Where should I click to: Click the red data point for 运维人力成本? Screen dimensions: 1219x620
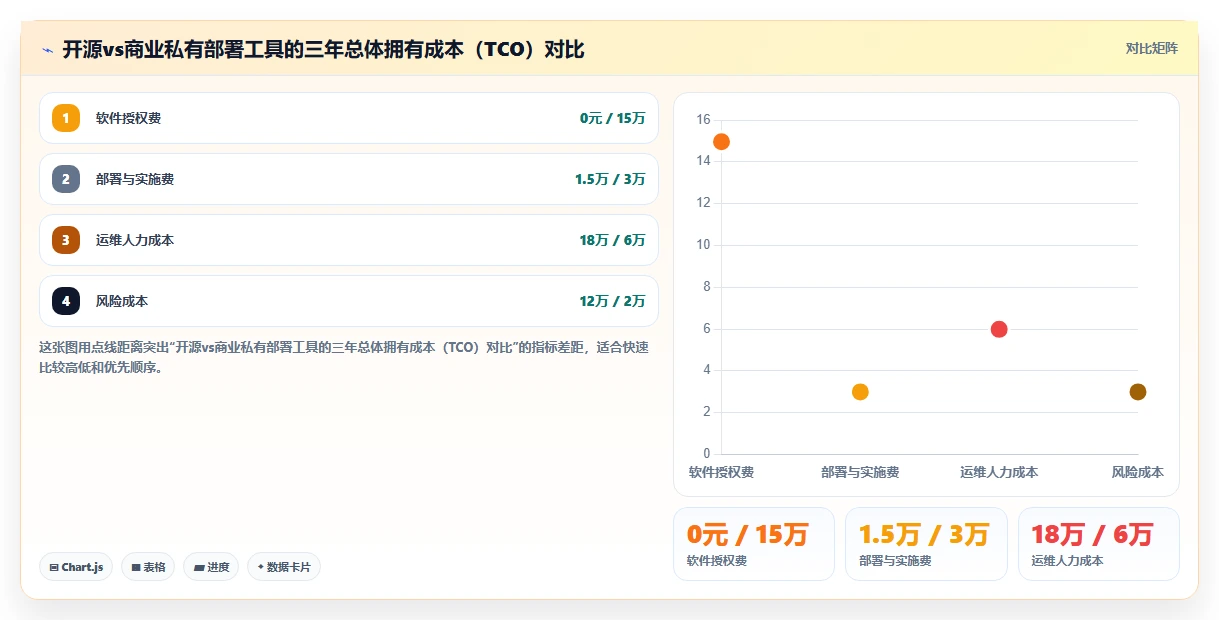tap(999, 329)
